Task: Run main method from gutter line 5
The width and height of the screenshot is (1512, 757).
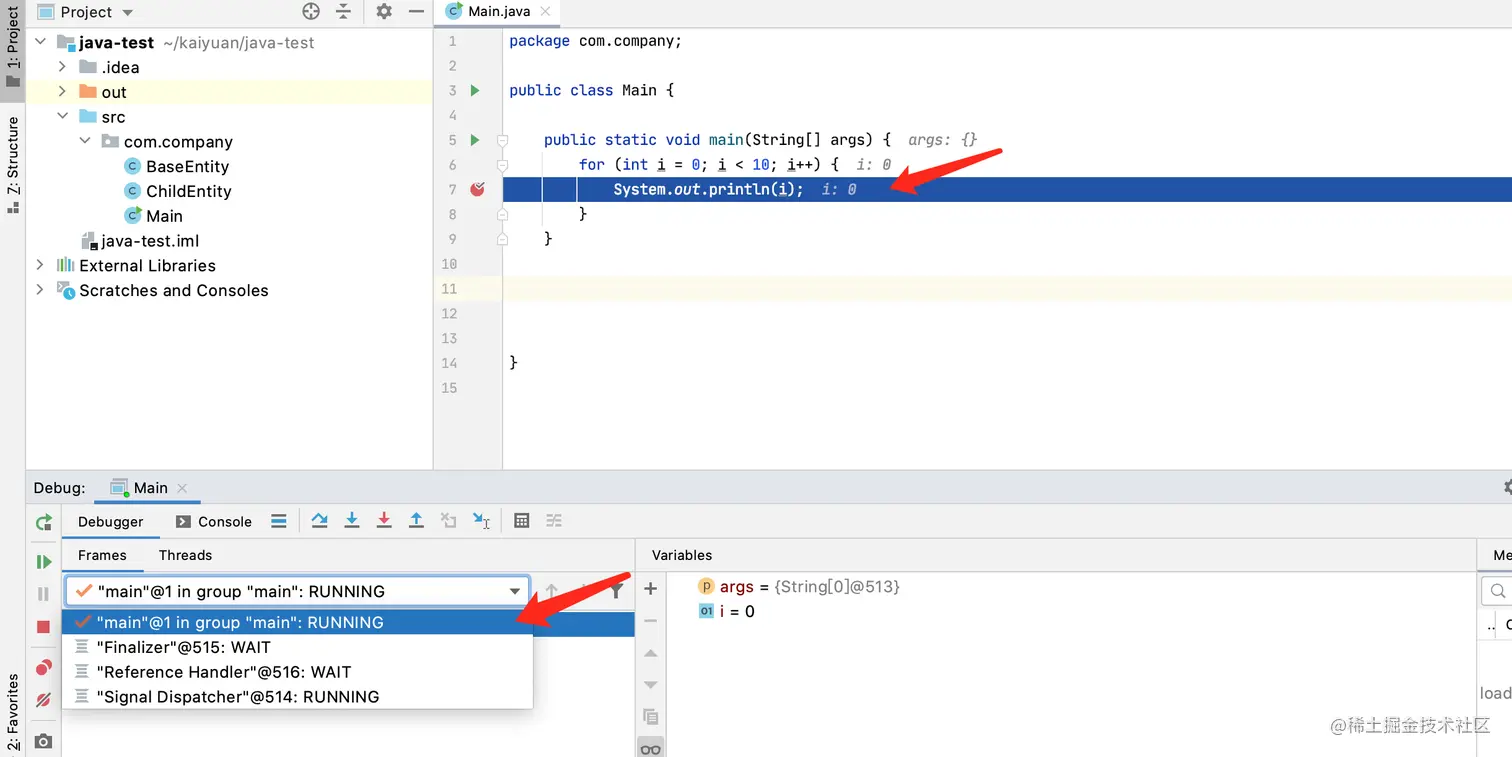Action: tap(475, 140)
